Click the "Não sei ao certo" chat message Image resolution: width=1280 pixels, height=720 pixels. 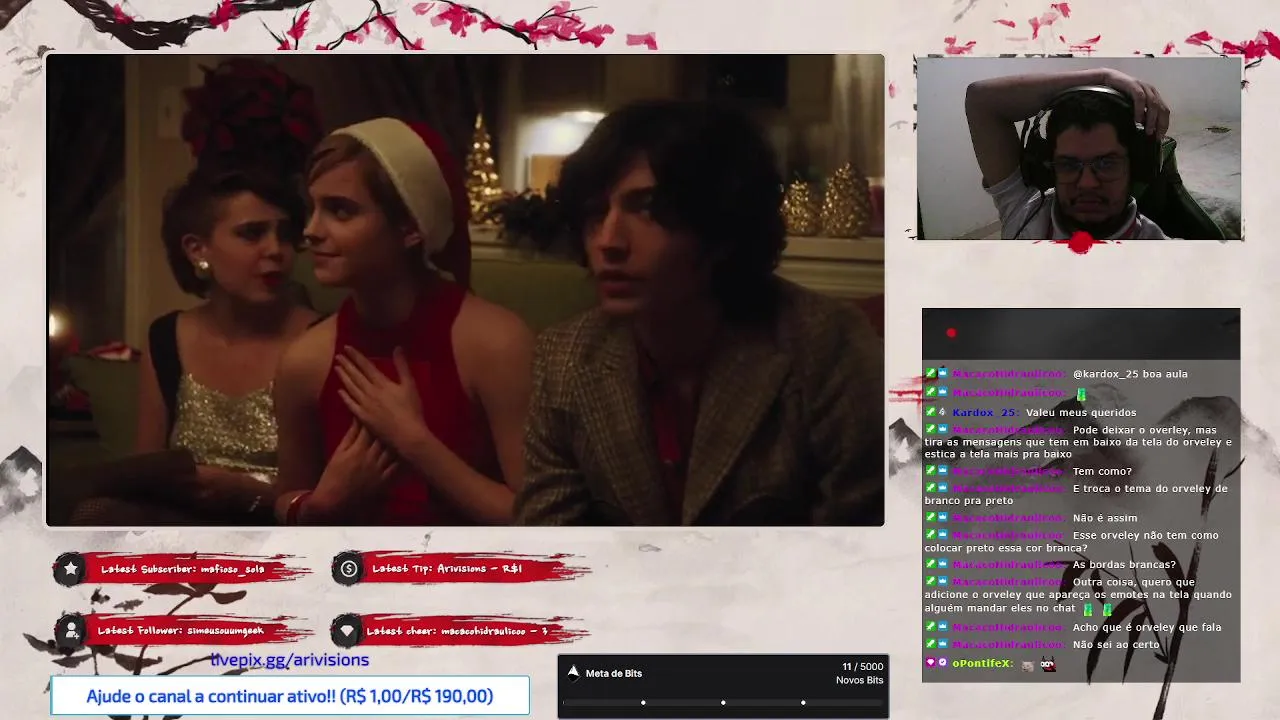coord(1116,644)
